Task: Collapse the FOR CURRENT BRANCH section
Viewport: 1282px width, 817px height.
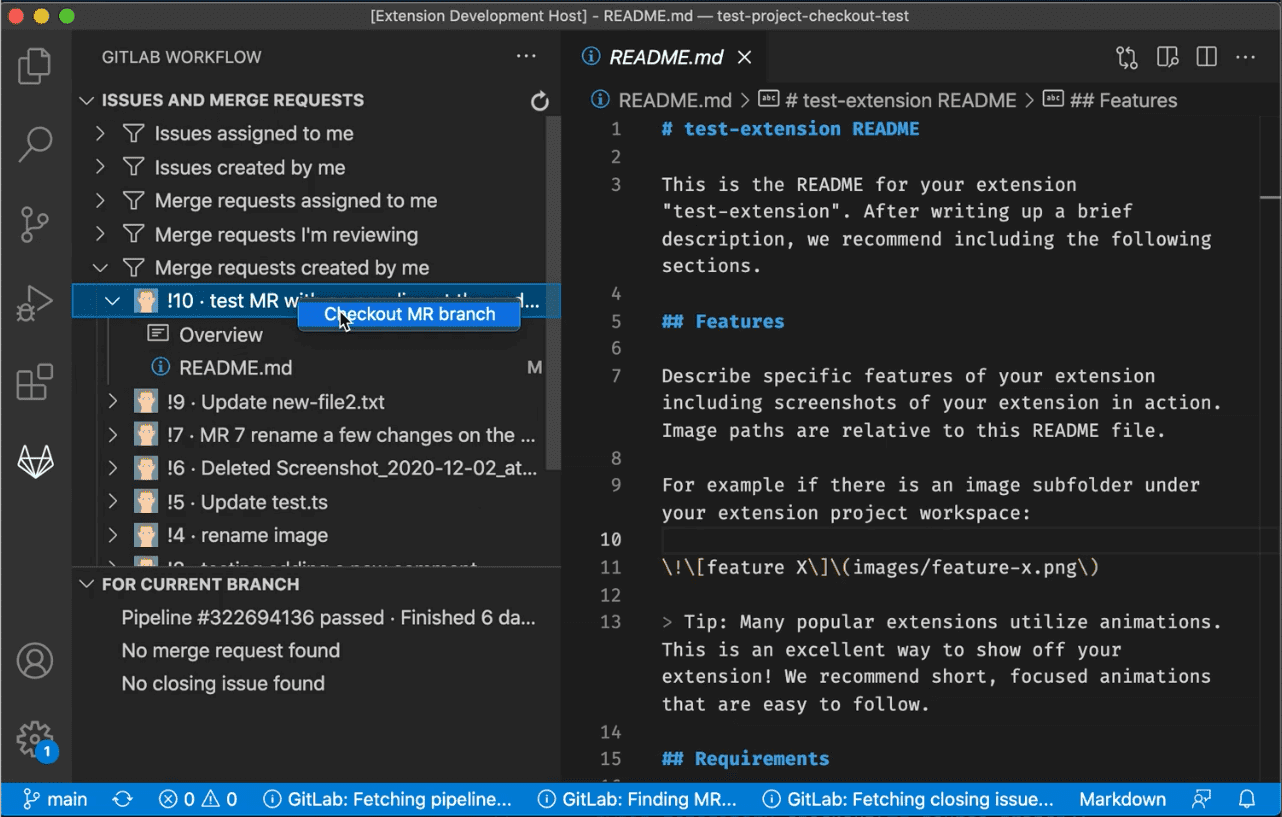Action: (86, 584)
